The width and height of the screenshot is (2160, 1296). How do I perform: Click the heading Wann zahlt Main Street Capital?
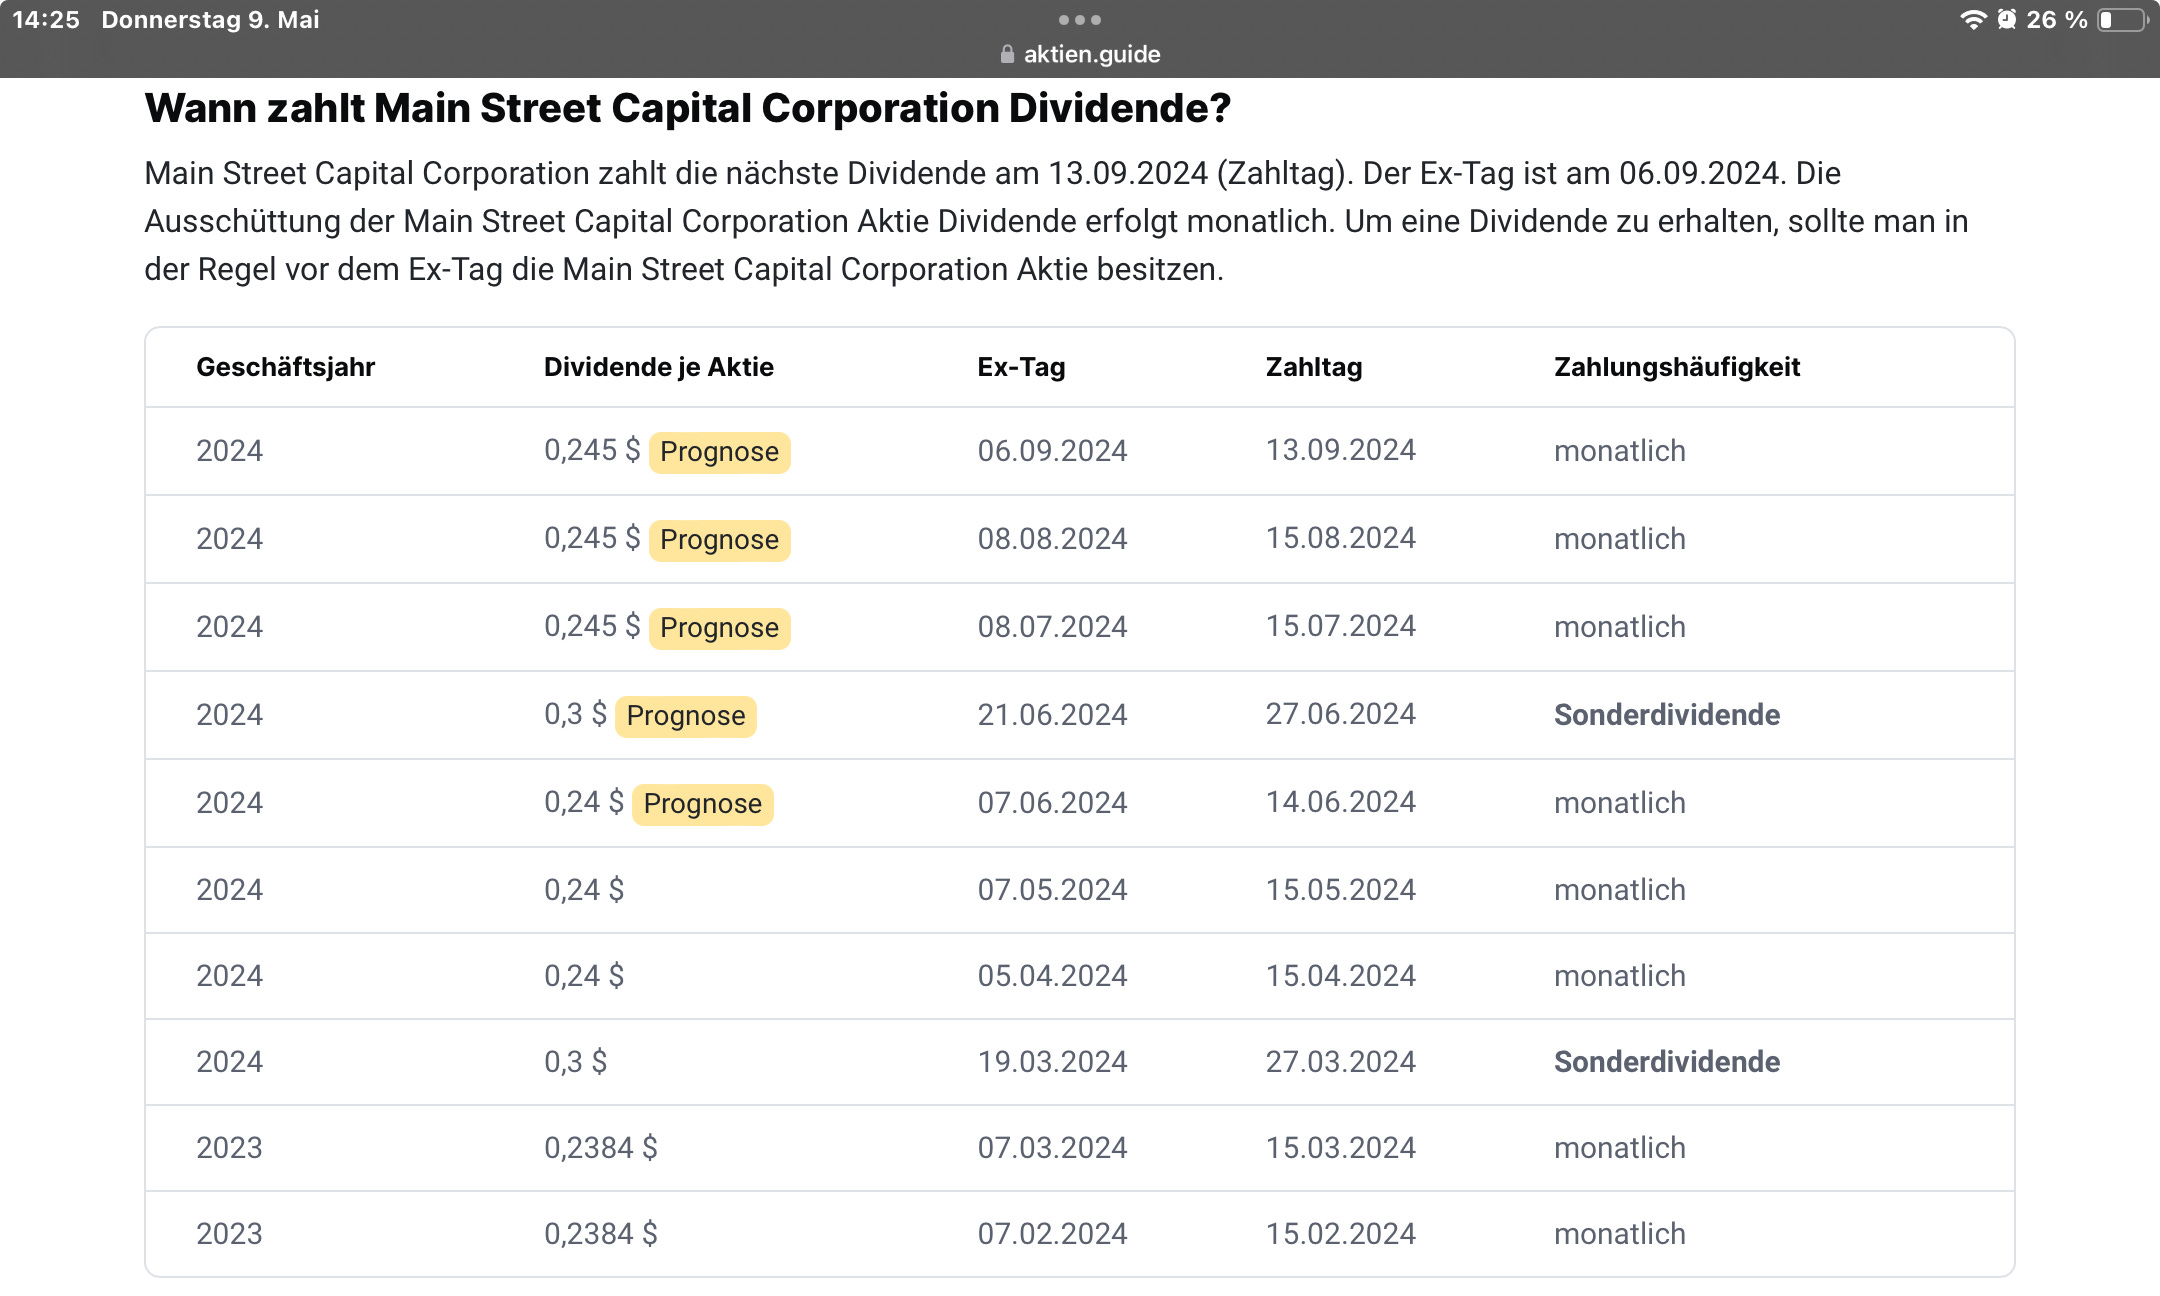(x=688, y=108)
